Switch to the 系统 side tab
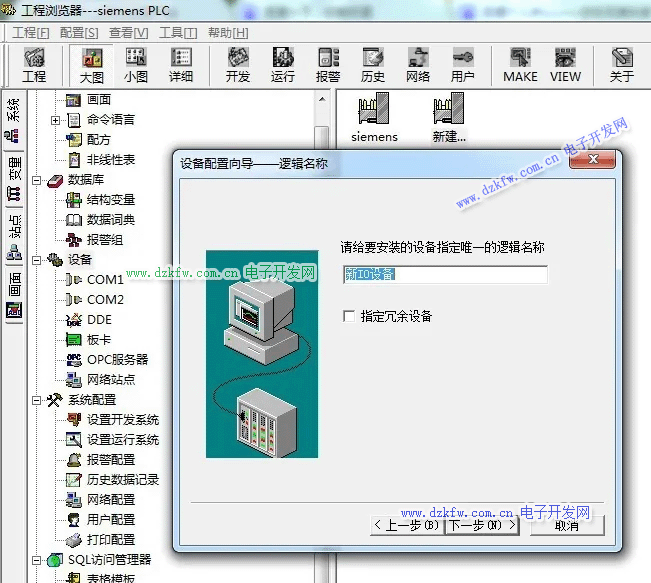This screenshot has height=583, width=651. click(14, 121)
